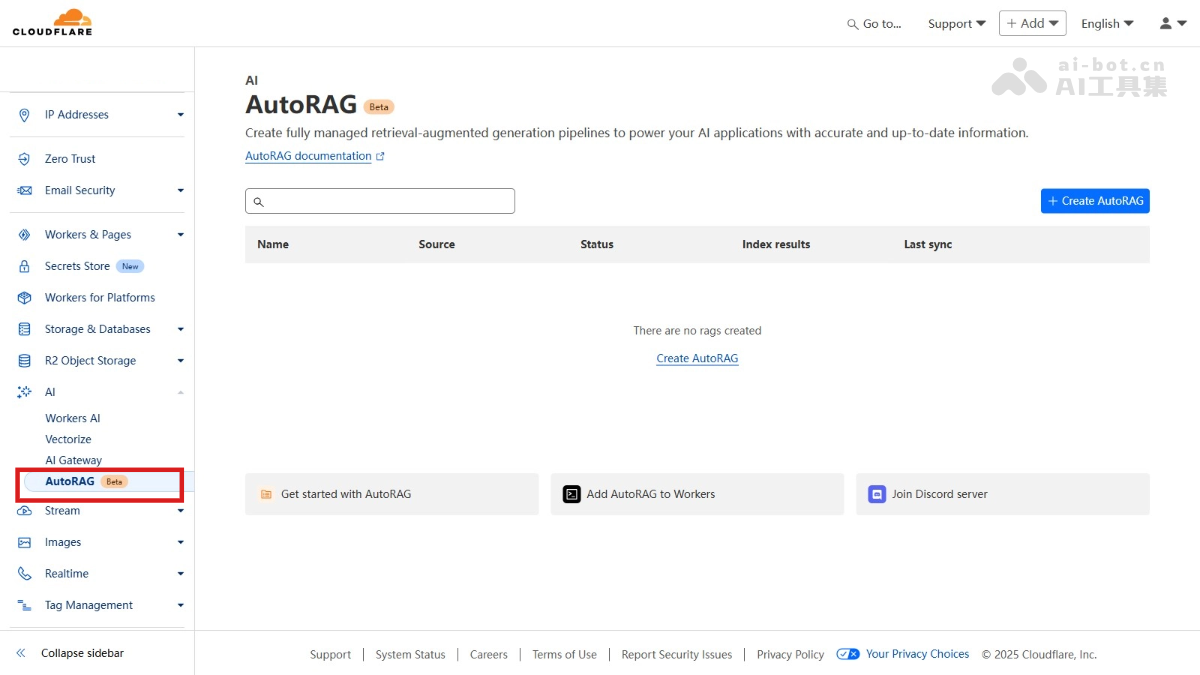Click the Images sidebar icon
The width and height of the screenshot is (1200, 675).
coord(23,541)
